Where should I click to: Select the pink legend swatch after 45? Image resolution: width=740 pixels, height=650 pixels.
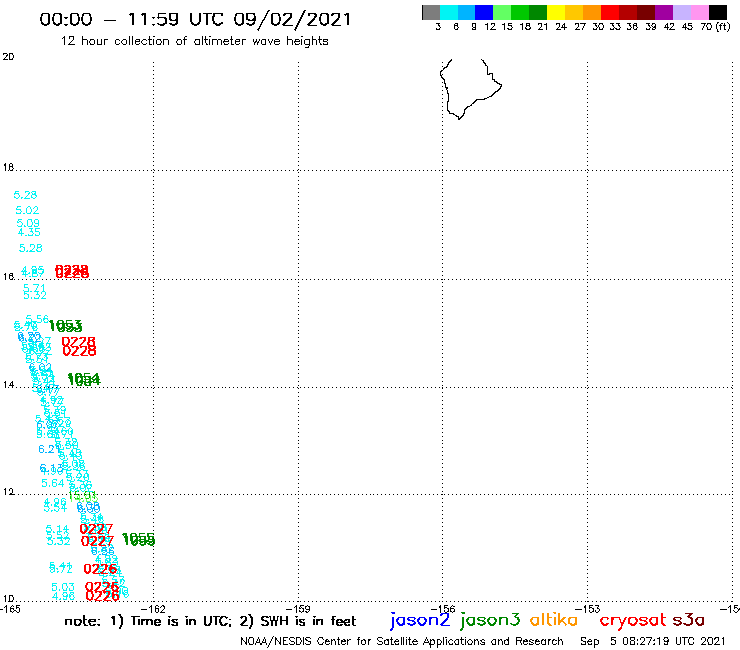click(x=699, y=12)
